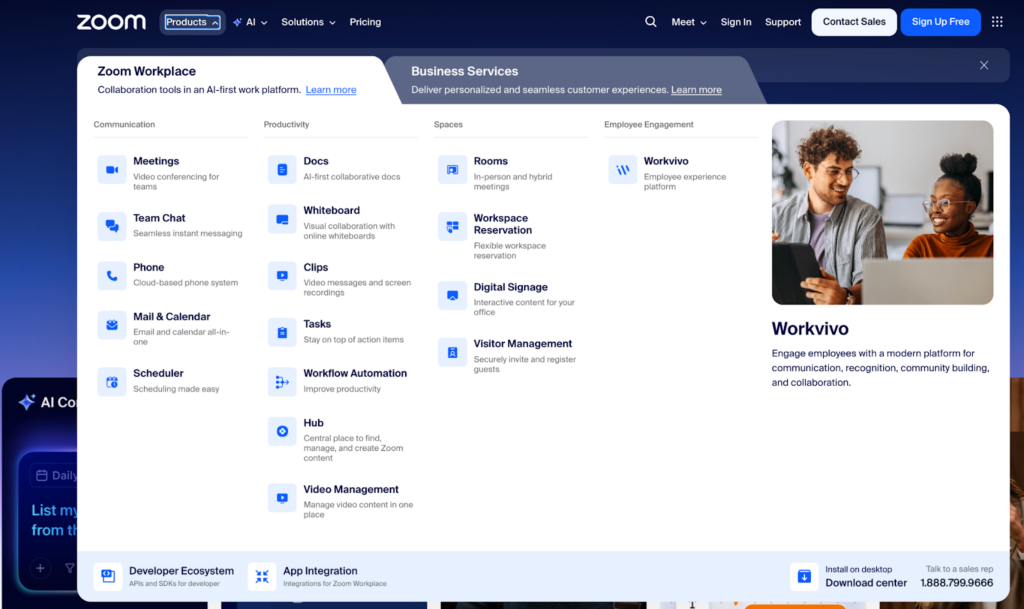Image resolution: width=1024 pixels, height=609 pixels.
Task: Select the Meetings video camera icon
Action: [x=111, y=169]
